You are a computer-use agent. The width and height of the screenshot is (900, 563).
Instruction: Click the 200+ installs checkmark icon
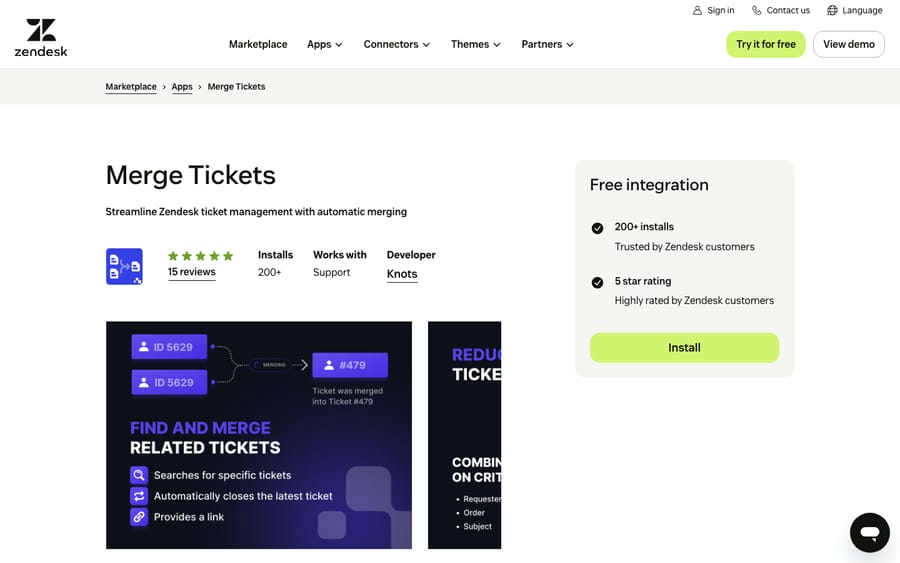pos(597,228)
